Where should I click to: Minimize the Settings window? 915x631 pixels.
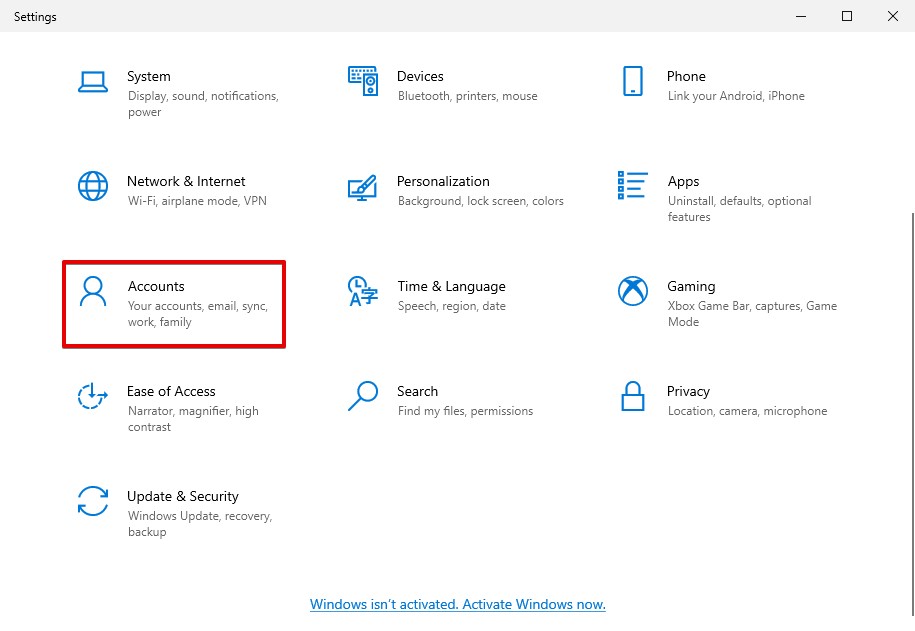(x=801, y=16)
